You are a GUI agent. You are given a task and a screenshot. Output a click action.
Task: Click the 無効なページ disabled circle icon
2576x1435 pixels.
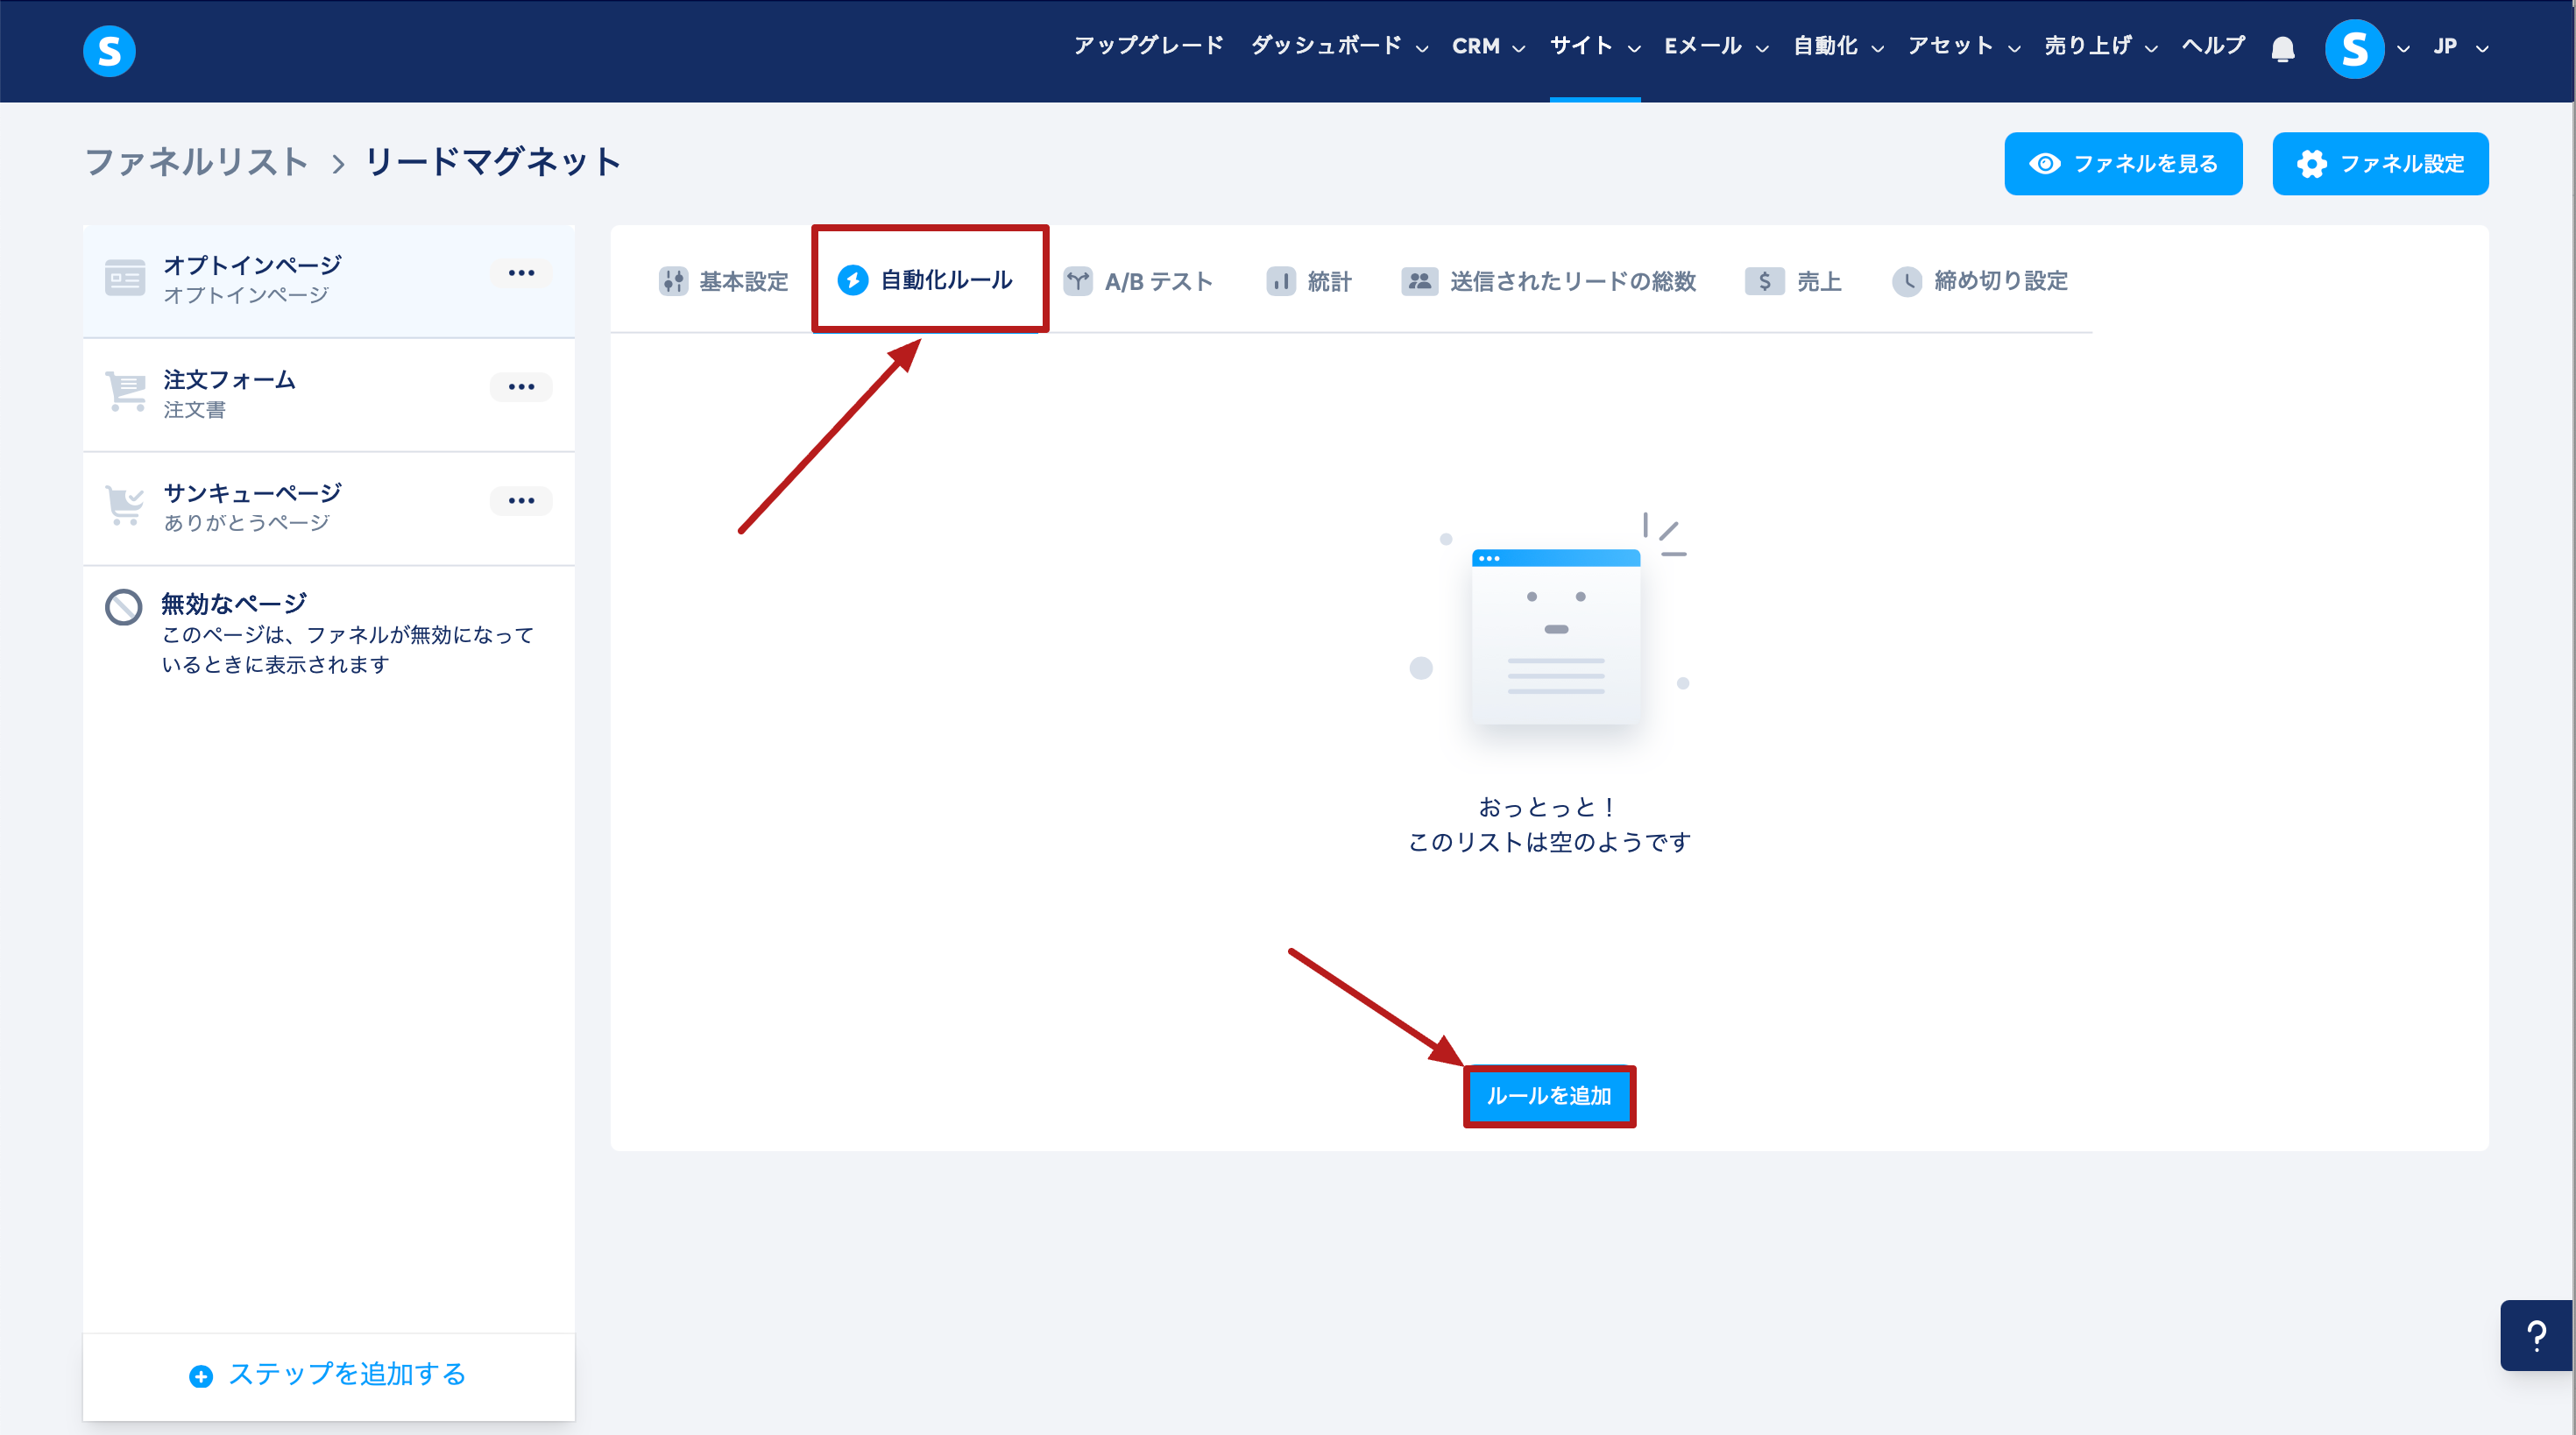[x=124, y=607]
